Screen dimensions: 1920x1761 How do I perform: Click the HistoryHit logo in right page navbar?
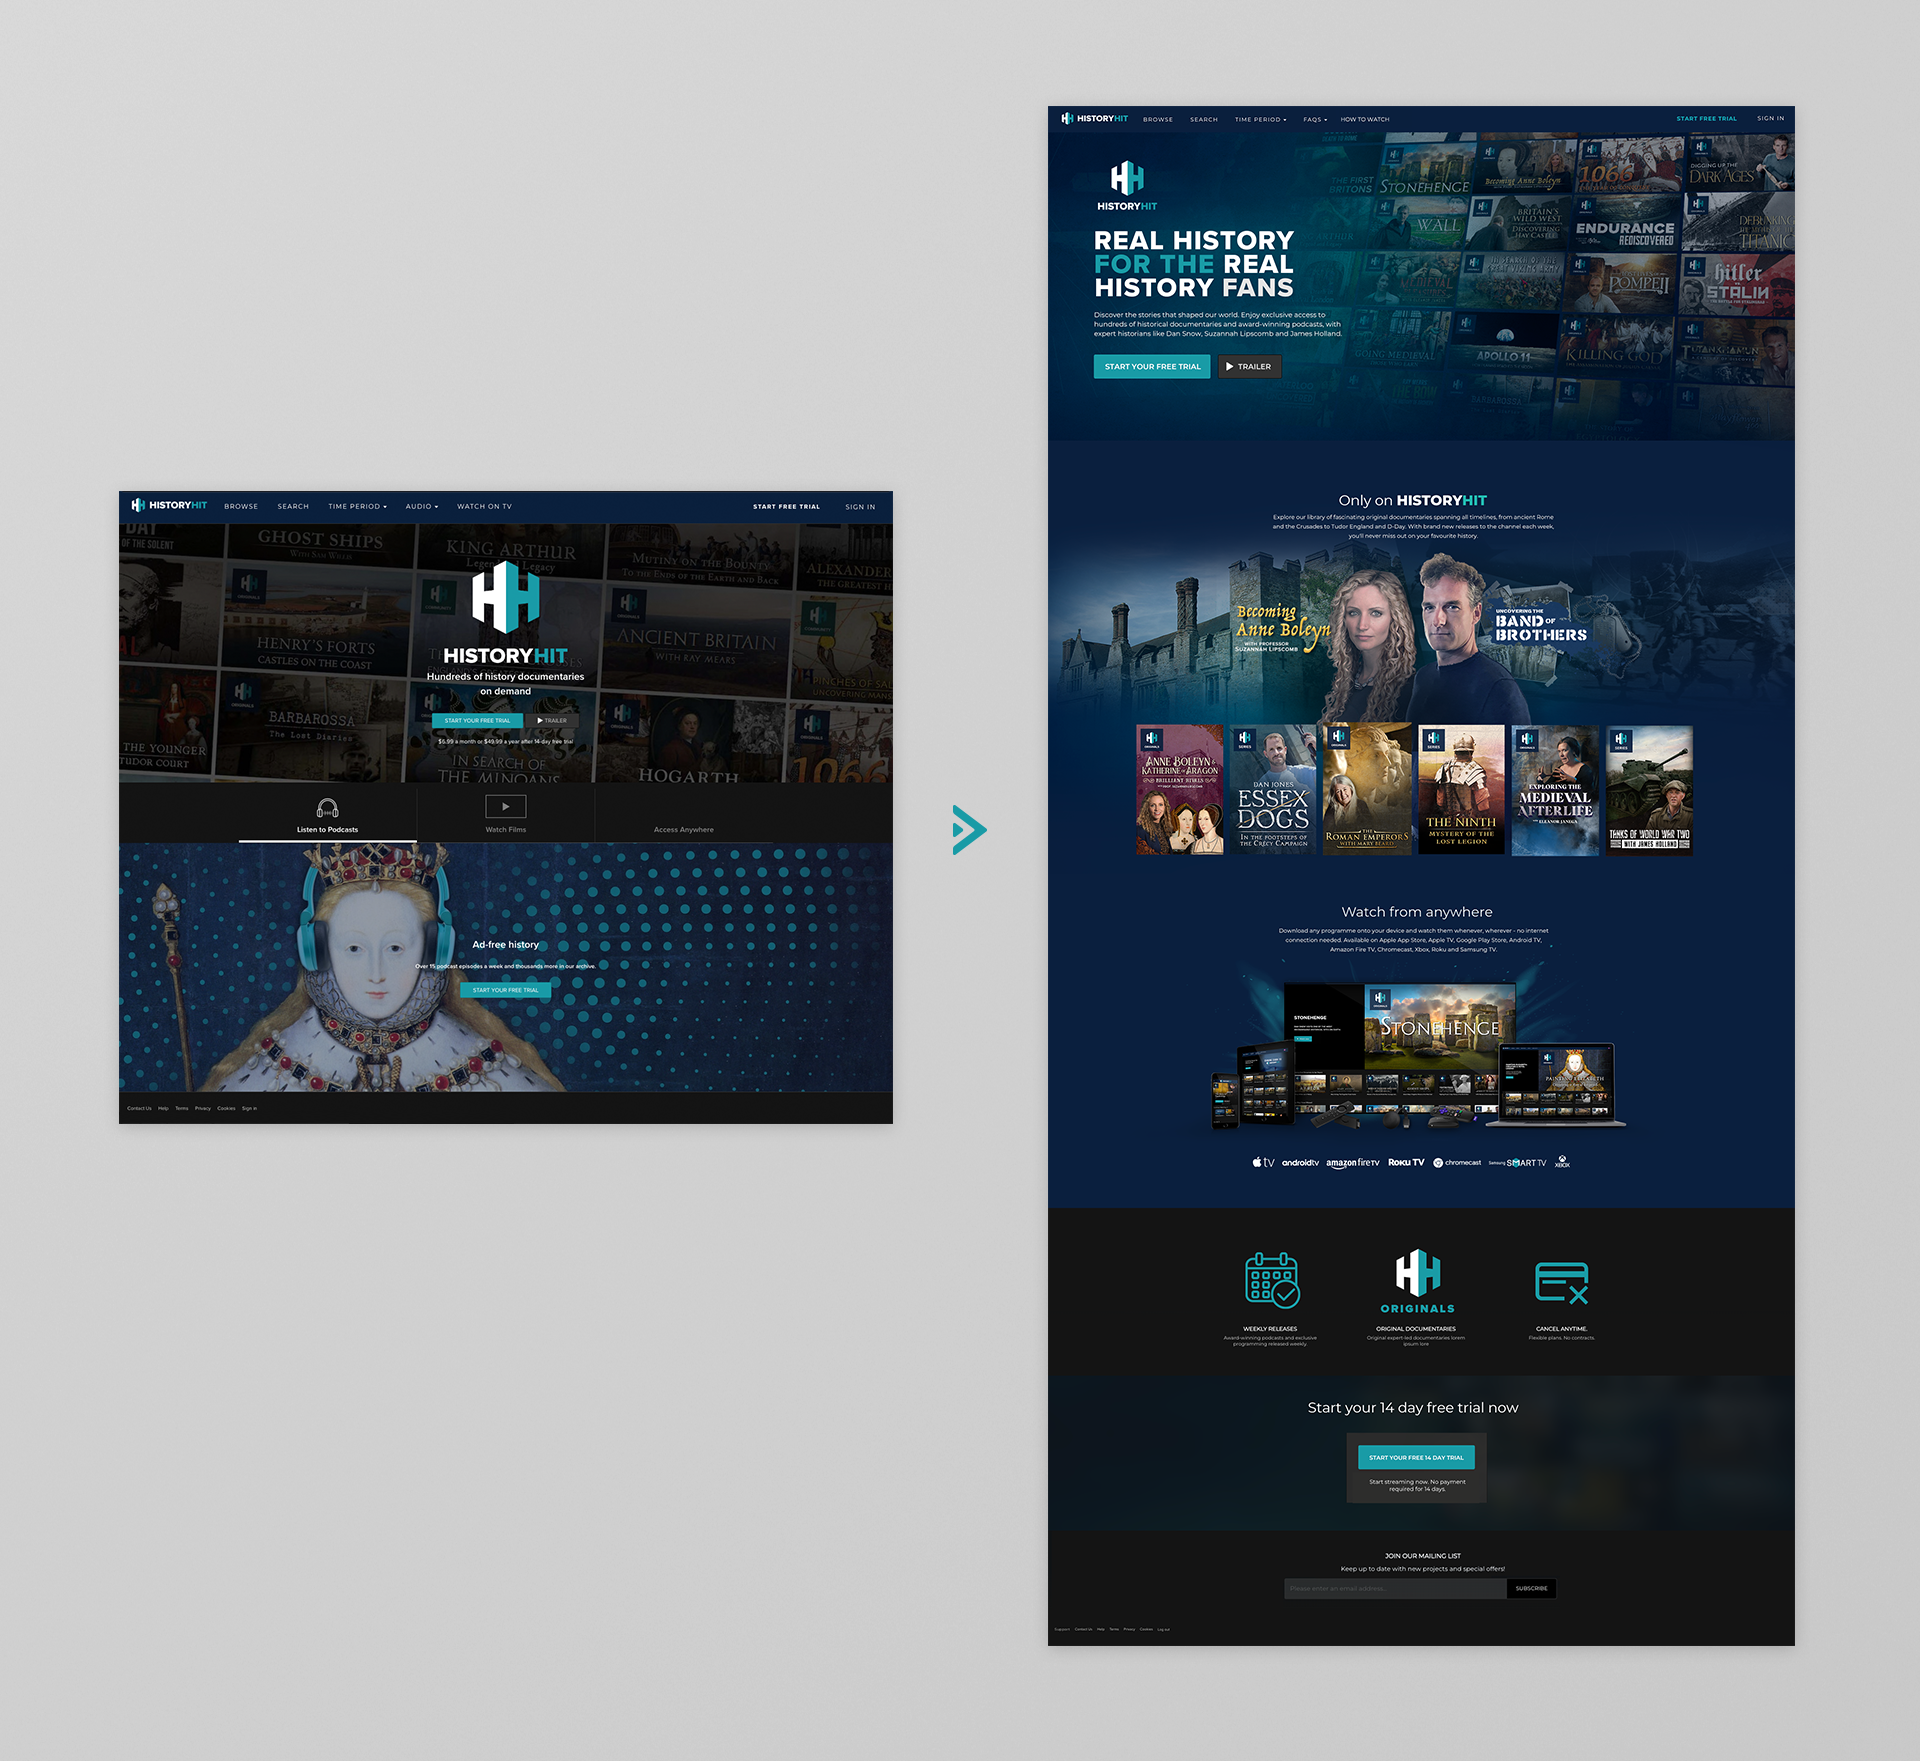point(1094,118)
